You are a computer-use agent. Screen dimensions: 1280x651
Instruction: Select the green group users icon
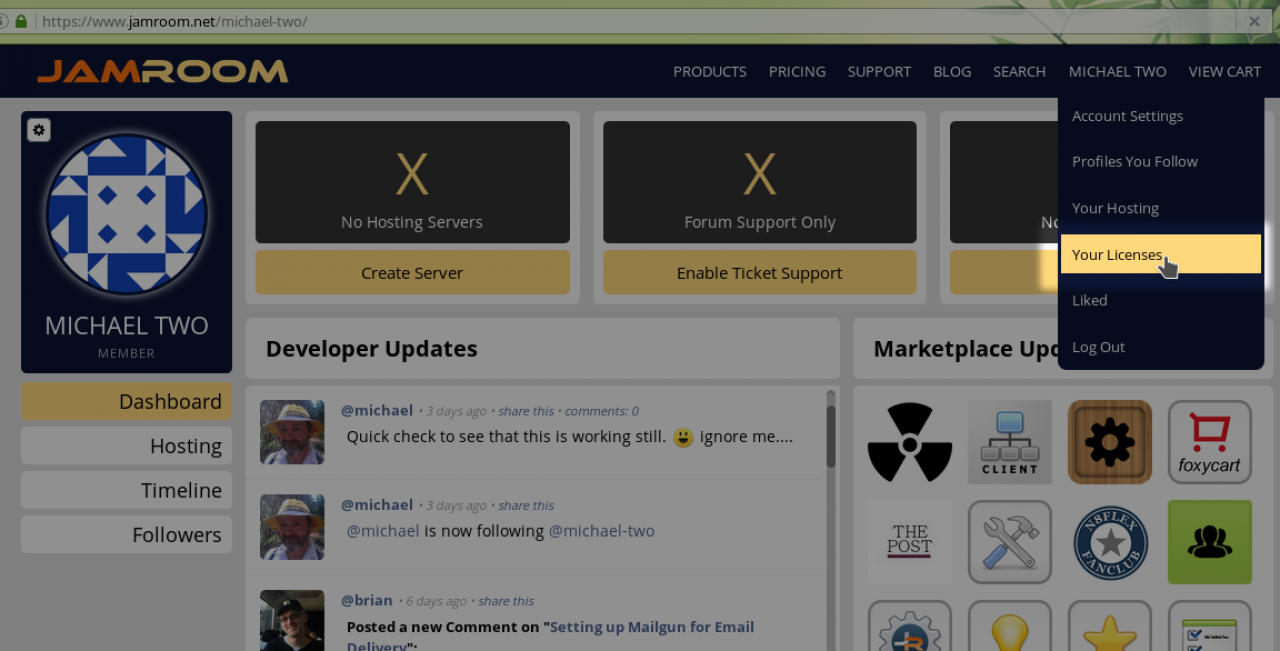pos(1210,542)
